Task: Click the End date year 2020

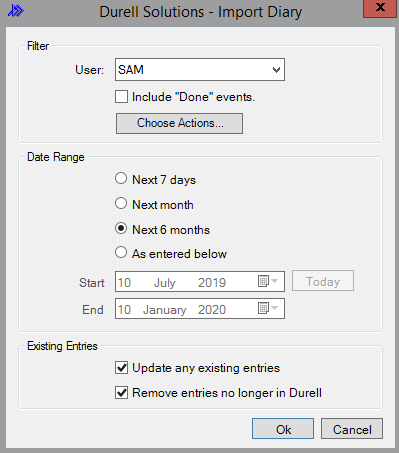Action: pos(212,310)
